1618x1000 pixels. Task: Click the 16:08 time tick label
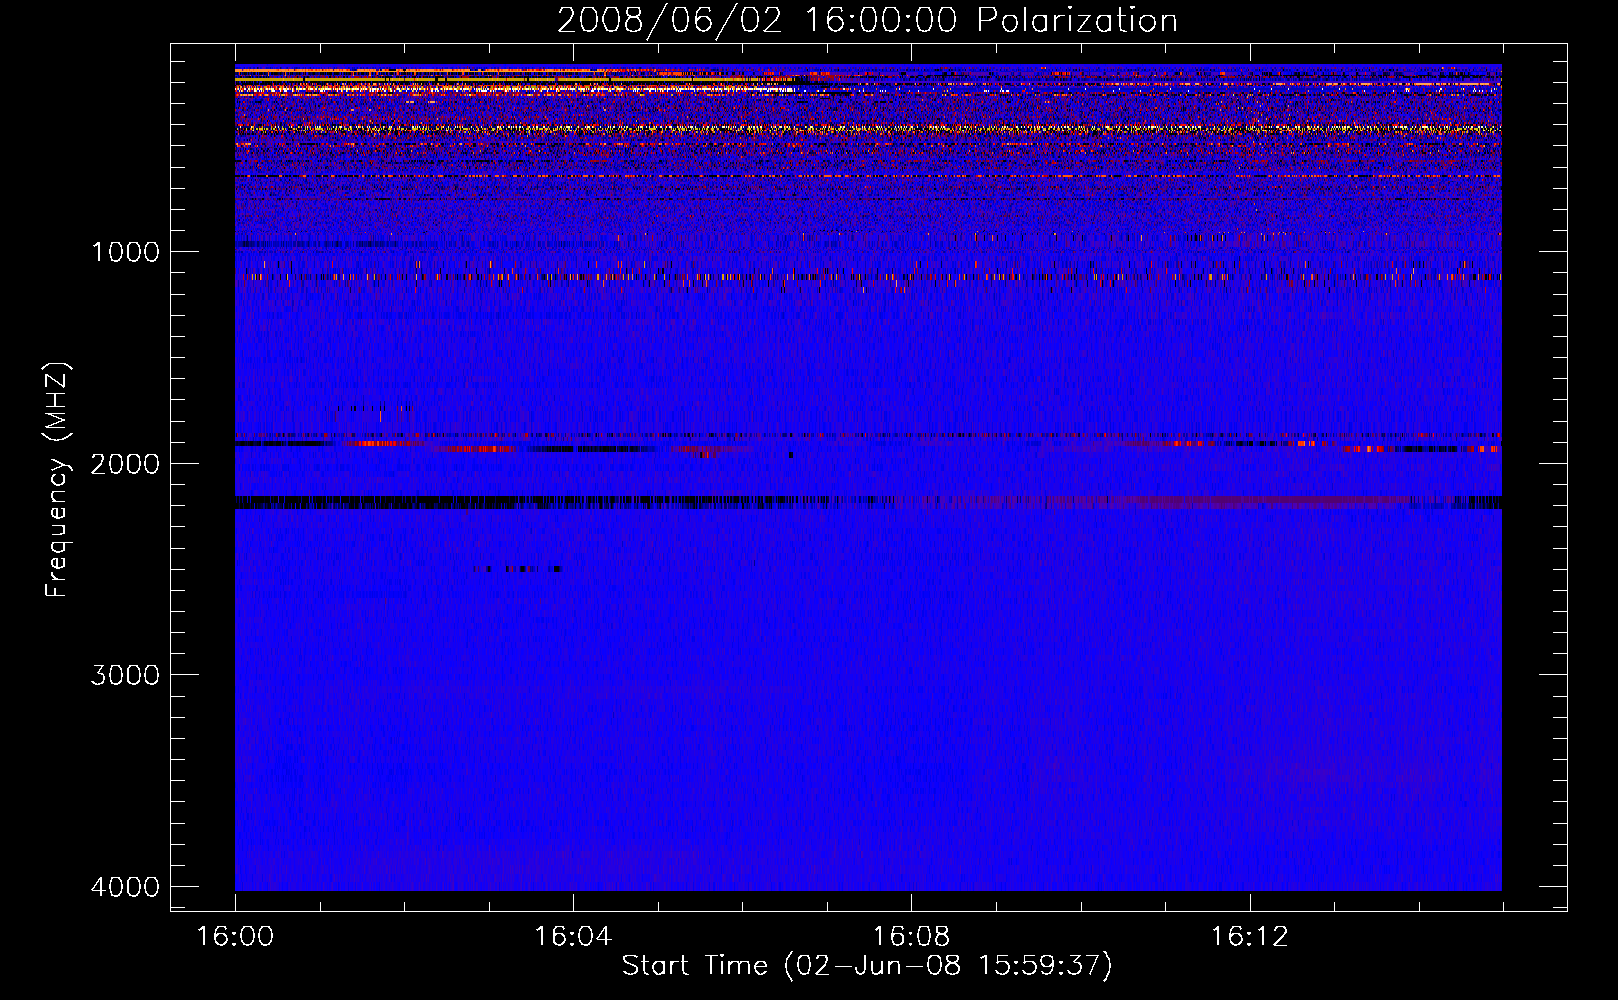[x=911, y=937]
